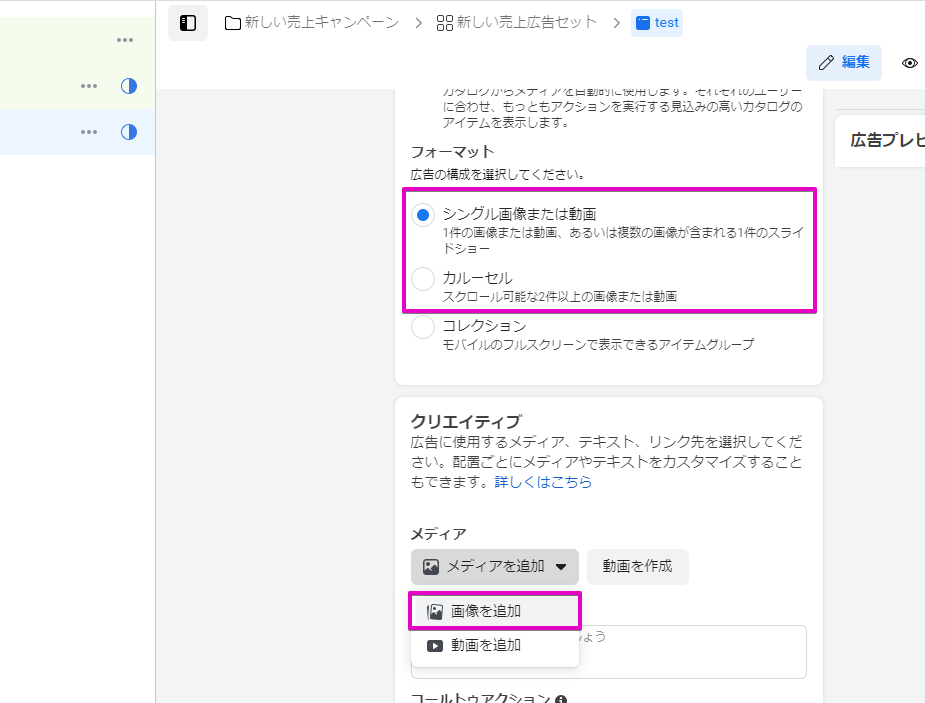
Task: Open 新しい売上キャンペーン folder breadcrumb
Action: [311, 23]
